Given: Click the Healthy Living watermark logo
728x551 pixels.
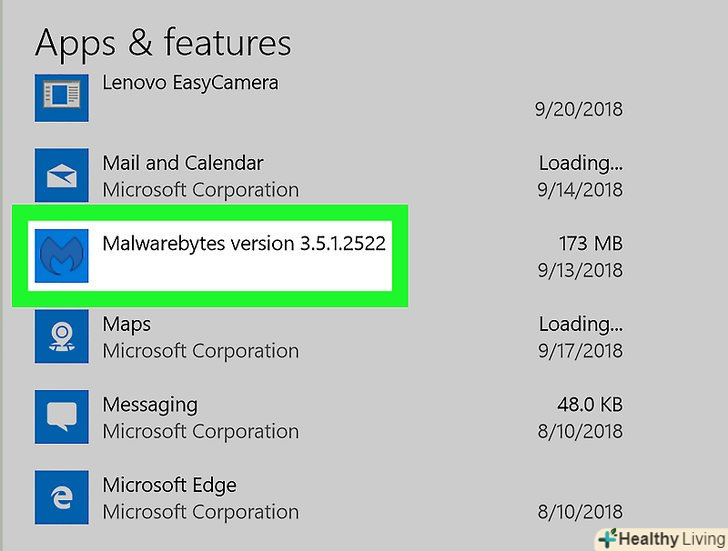Looking at the screenshot, I should click(x=661, y=538).
